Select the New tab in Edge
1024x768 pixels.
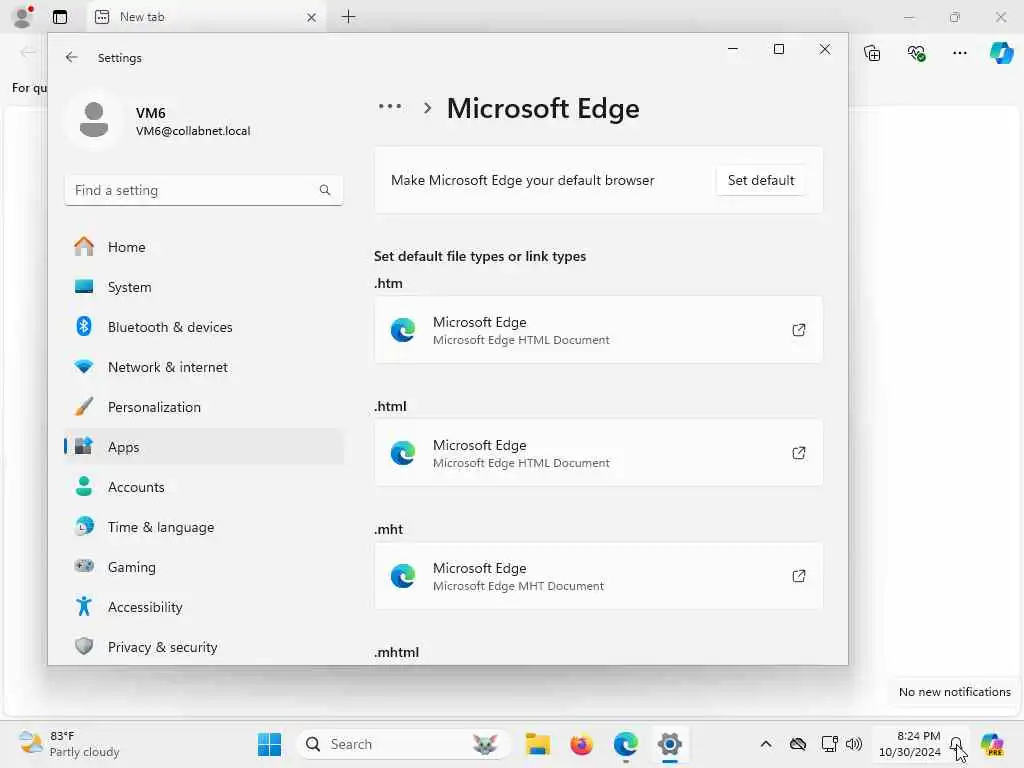point(206,17)
